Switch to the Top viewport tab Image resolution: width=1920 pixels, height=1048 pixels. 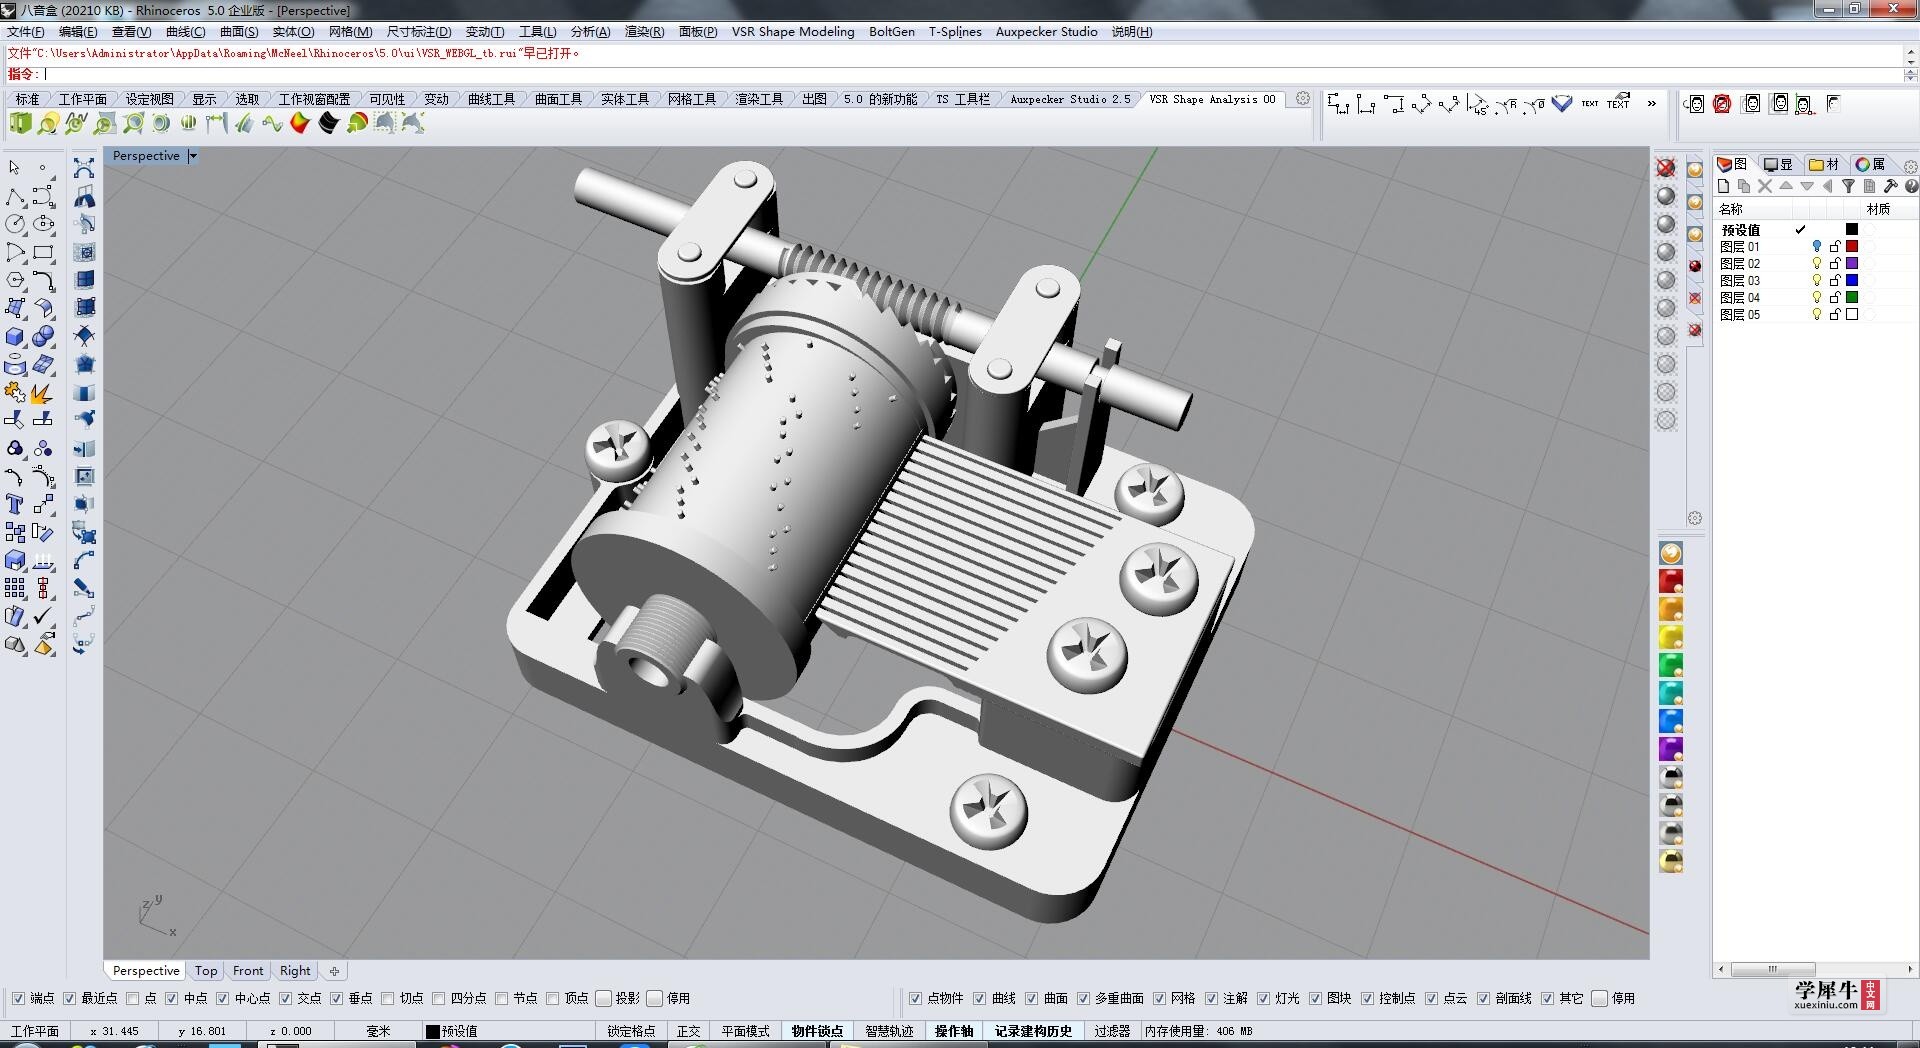pyautogui.click(x=206, y=970)
